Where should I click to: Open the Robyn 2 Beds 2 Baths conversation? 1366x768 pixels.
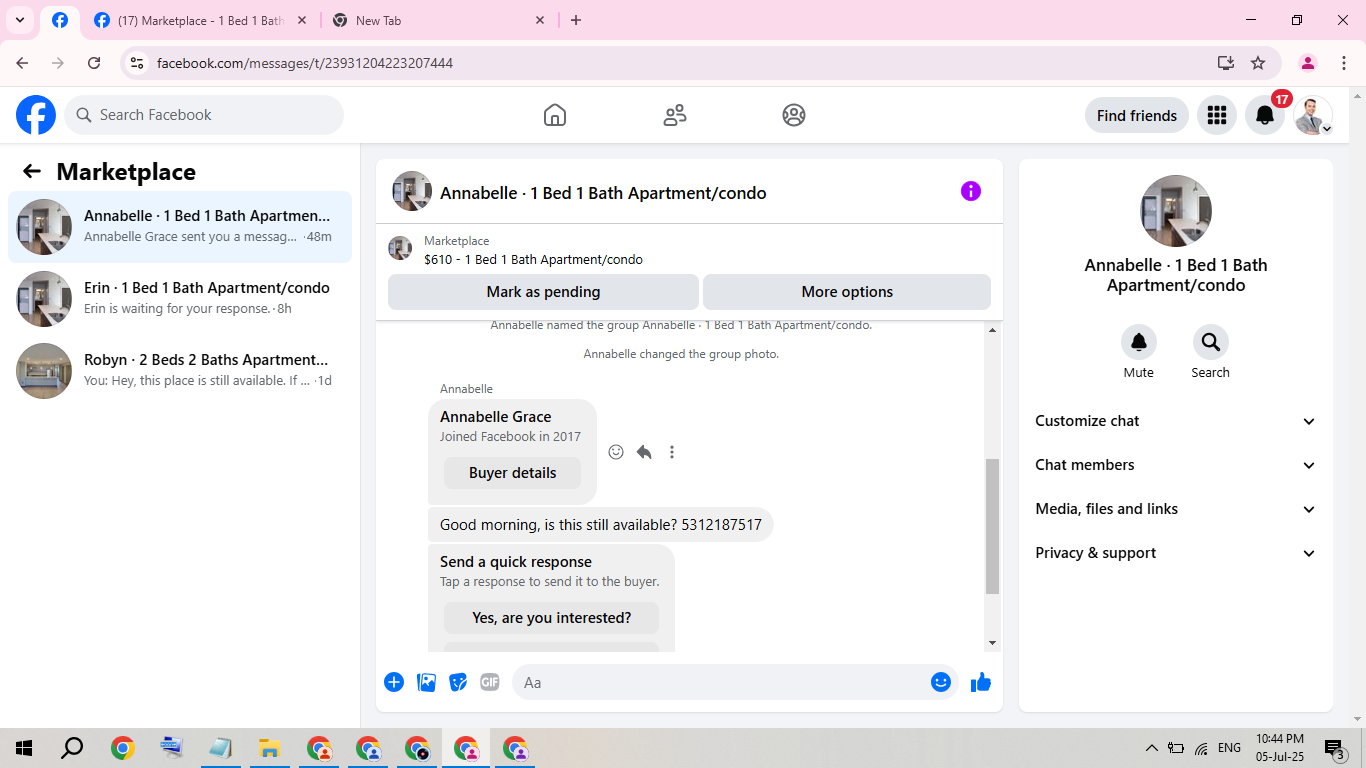click(x=180, y=371)
